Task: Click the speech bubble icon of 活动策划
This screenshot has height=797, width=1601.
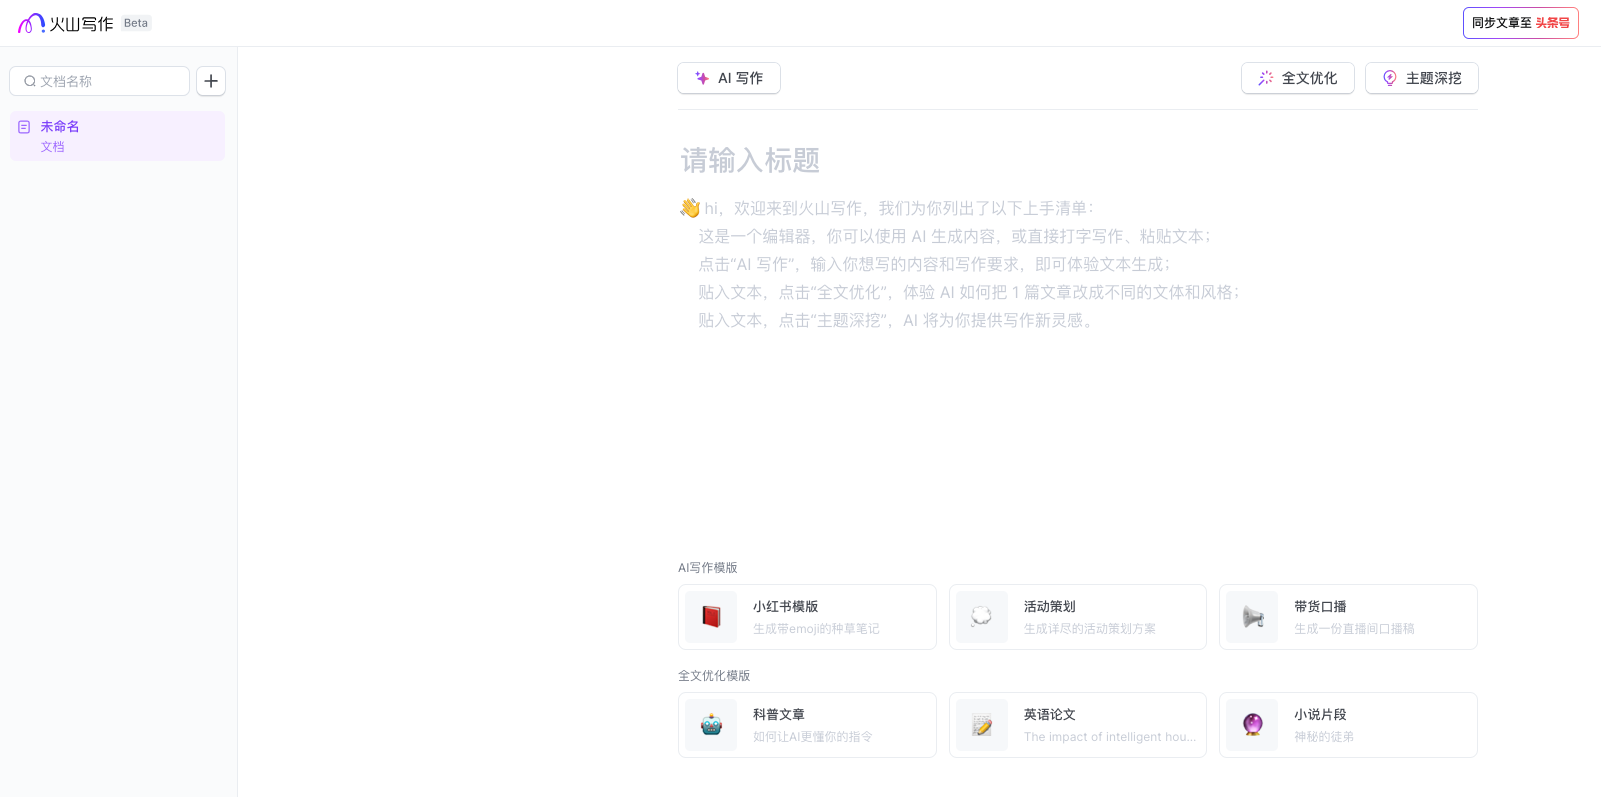Action: click(982, 617)
